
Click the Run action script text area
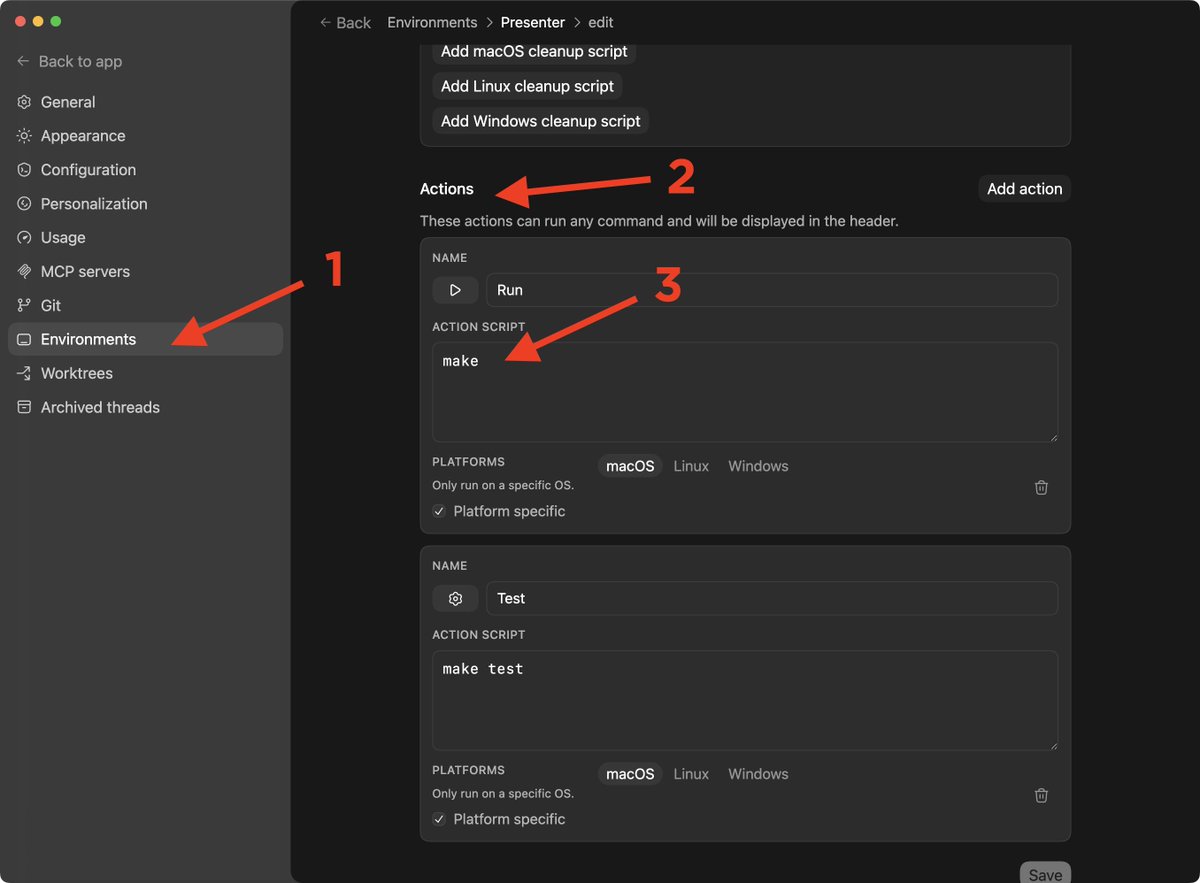click(744, 400)
